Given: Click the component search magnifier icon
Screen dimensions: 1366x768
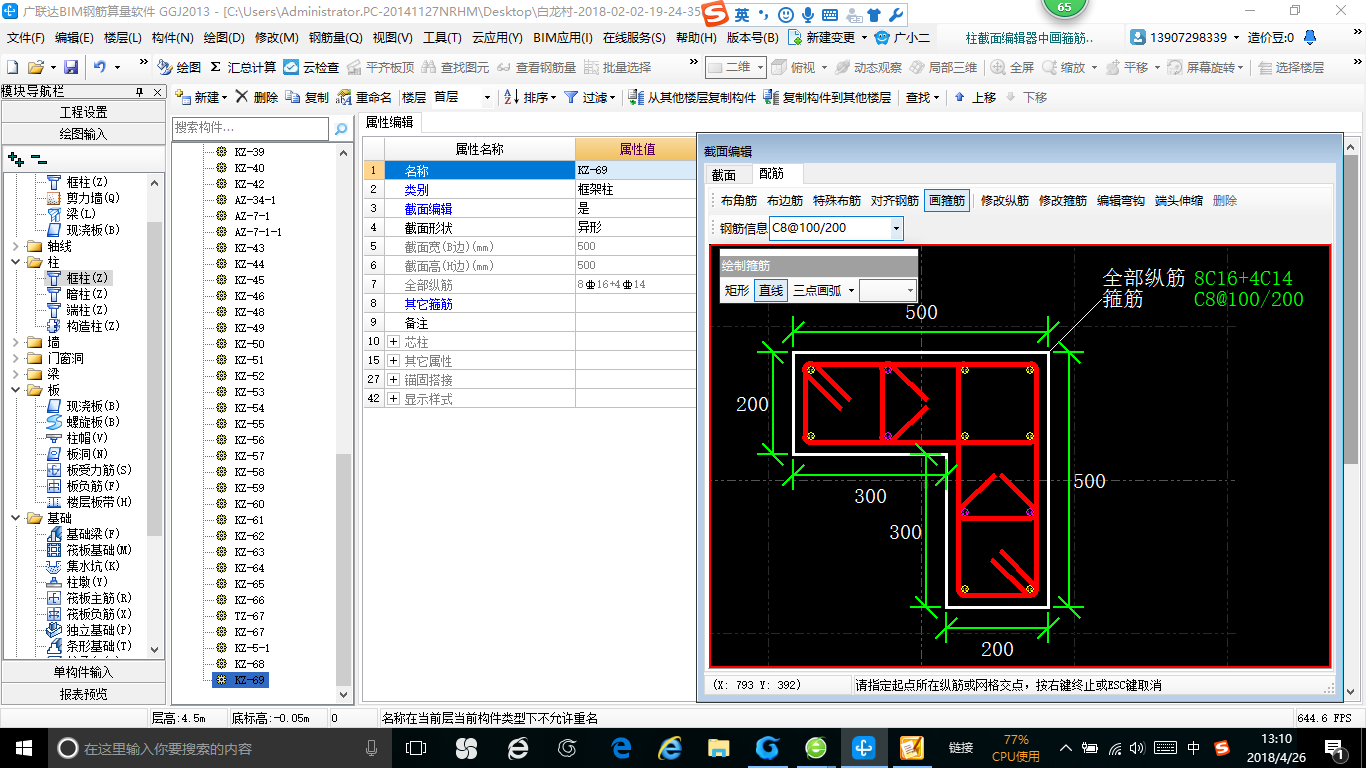Looking at the screenshot, I should coord(340,128).
